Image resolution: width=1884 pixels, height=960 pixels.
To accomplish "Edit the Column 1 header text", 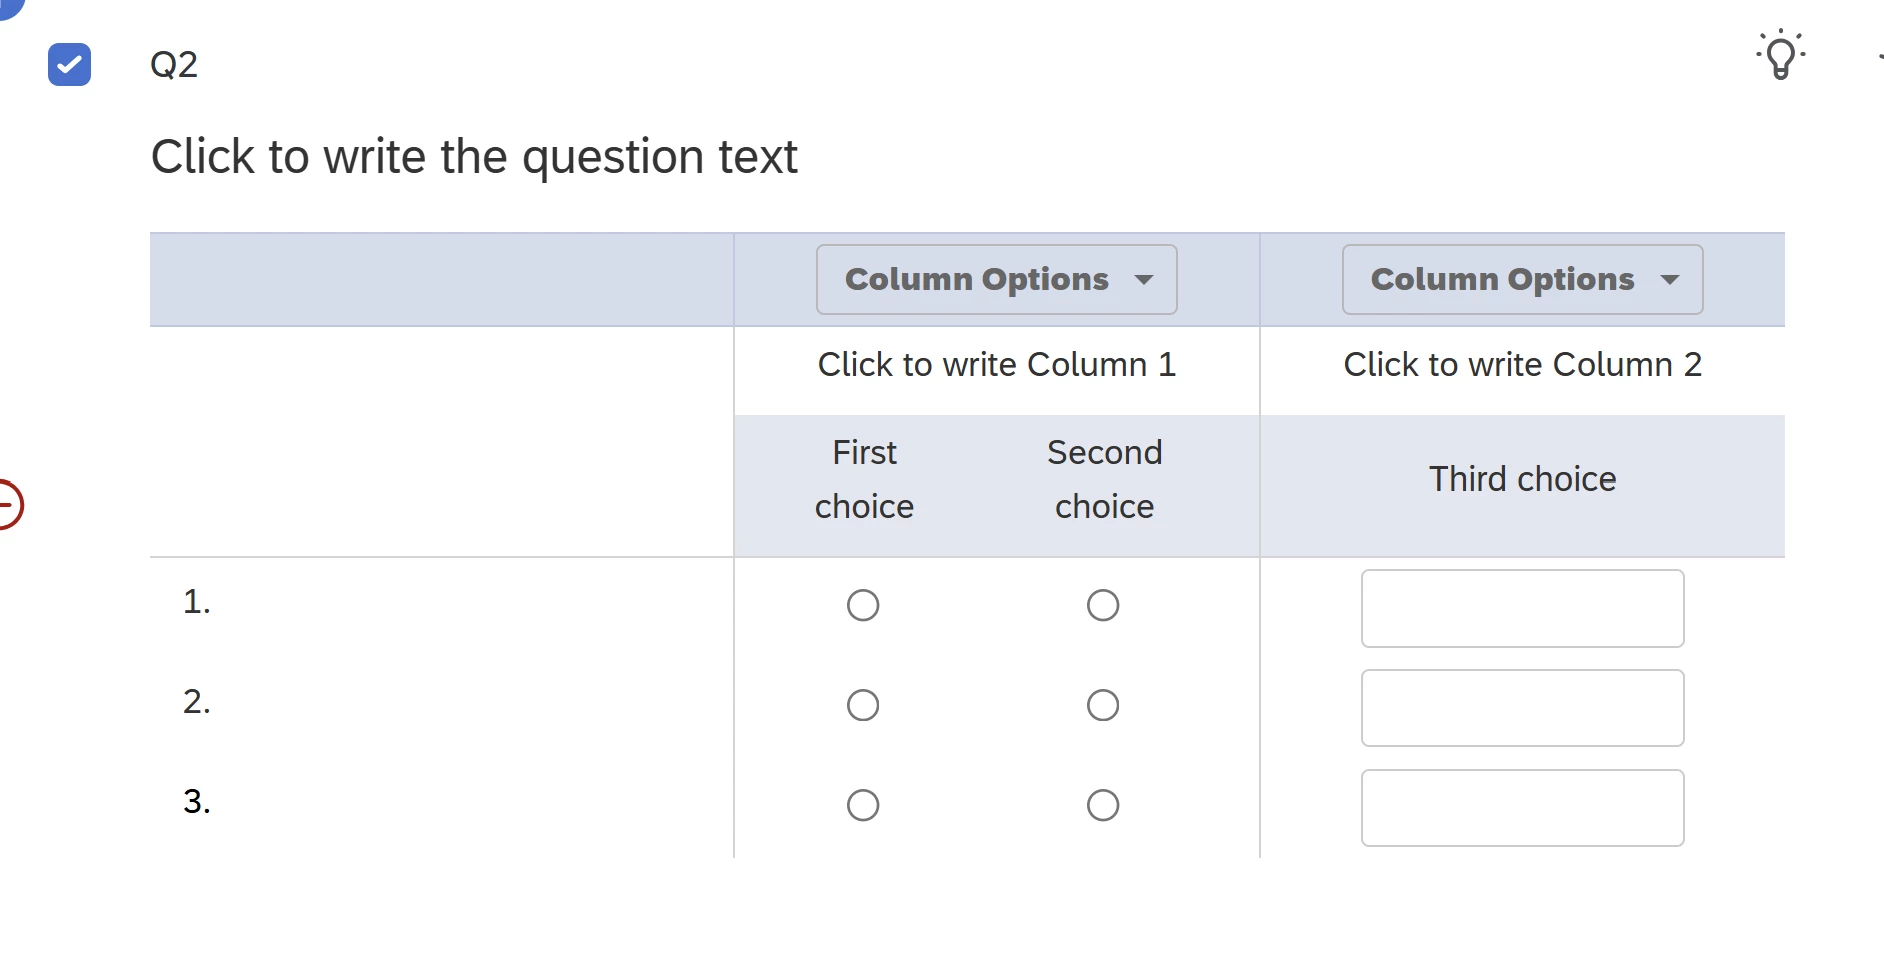I will tap(997, 365).
